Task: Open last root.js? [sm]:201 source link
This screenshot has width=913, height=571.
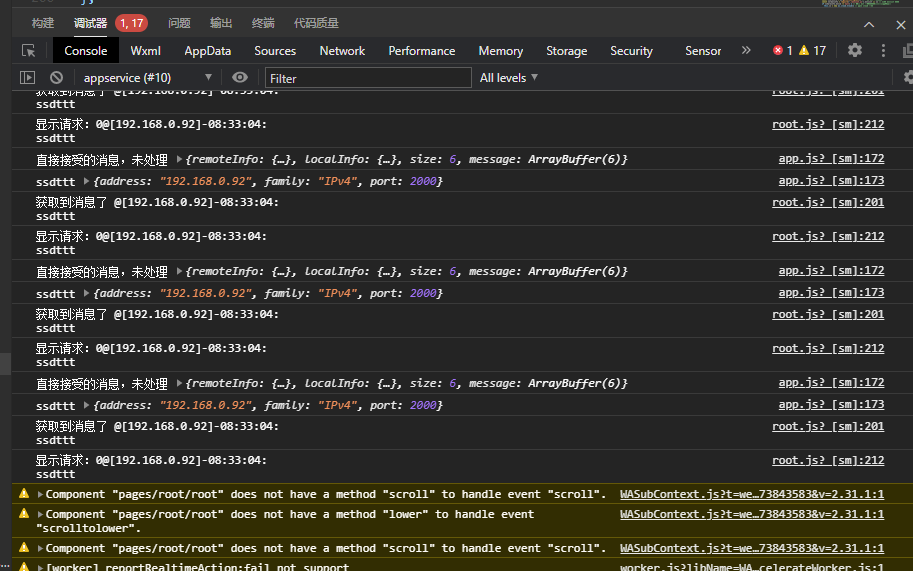Action: coord(828,426)
